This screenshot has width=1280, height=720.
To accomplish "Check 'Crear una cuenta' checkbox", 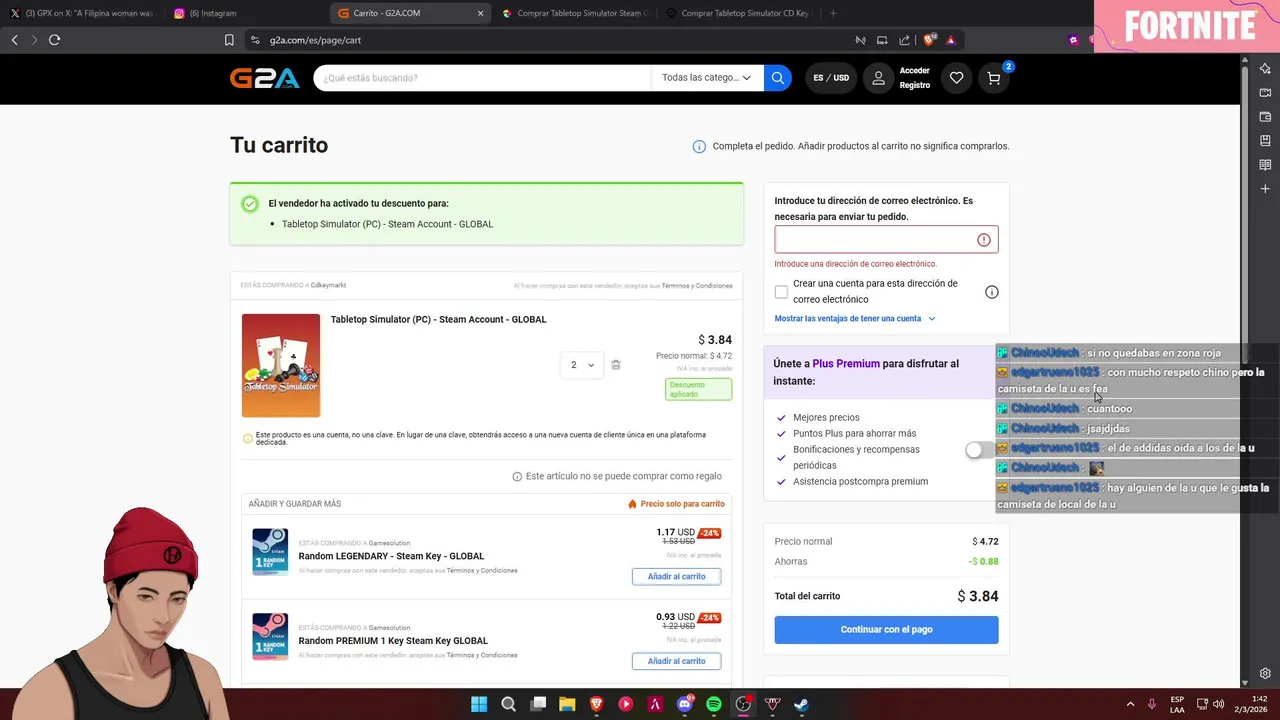I will pyautogui.click(x=781, y=292).
